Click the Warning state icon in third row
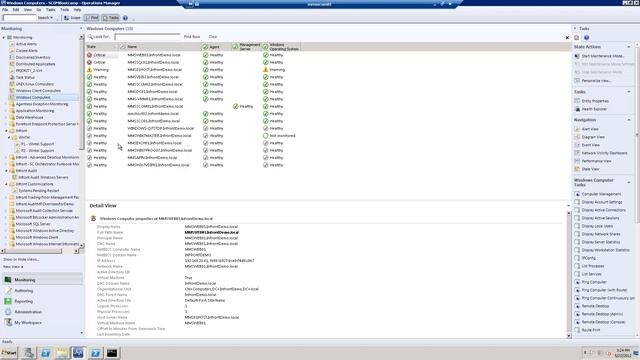 click(89, 70)
